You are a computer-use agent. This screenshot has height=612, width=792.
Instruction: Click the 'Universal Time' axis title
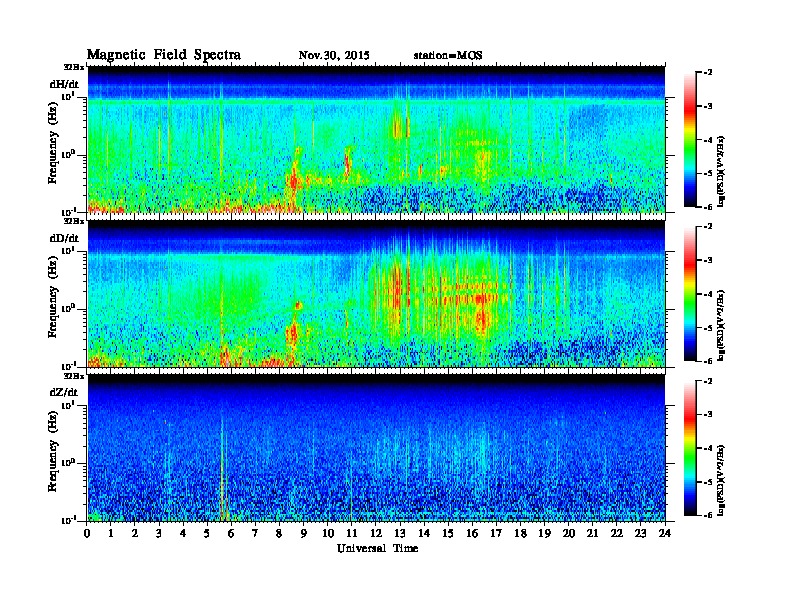tap(377, 548)
